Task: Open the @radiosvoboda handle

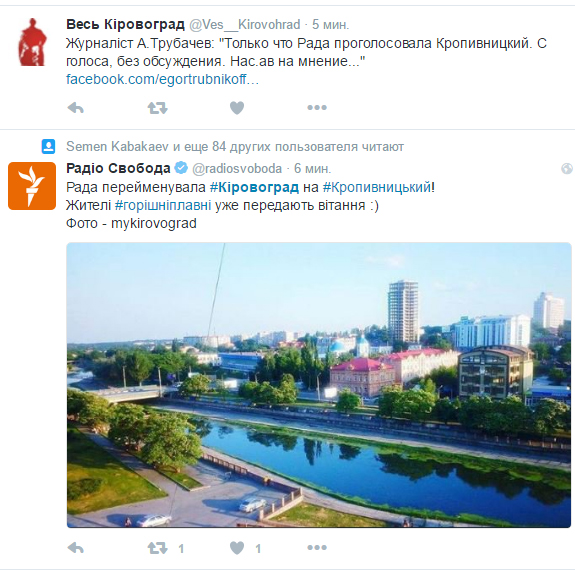Action: point(237,168)
